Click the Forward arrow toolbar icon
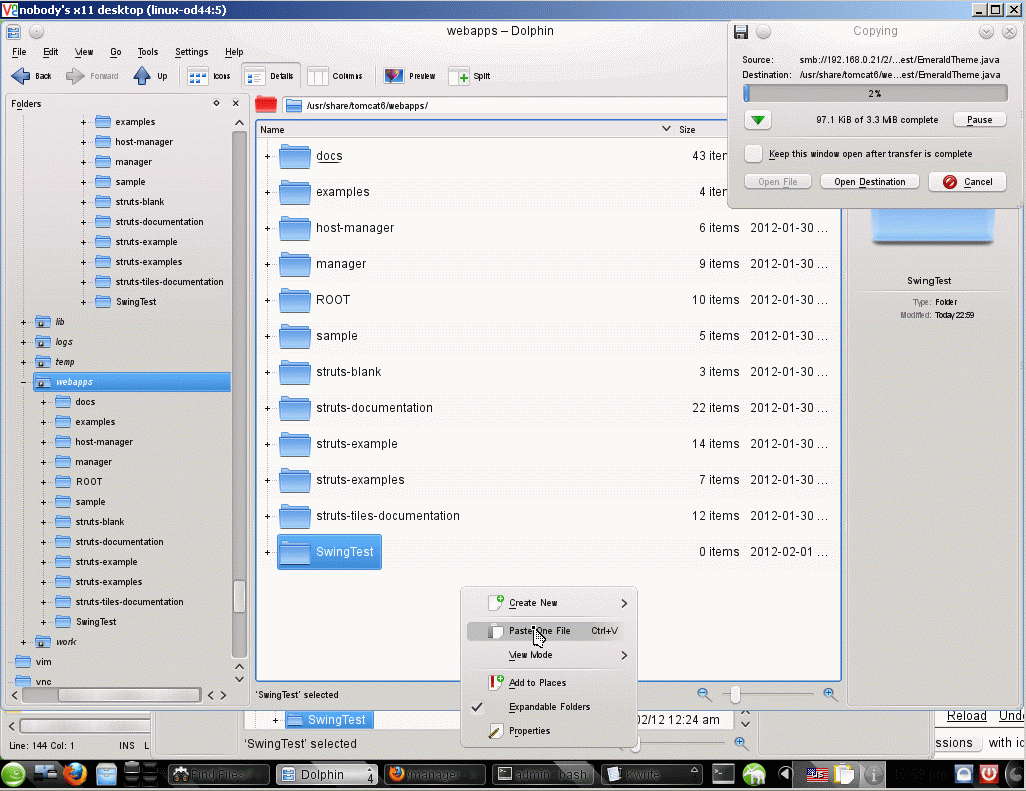 [x=75, y=76]
